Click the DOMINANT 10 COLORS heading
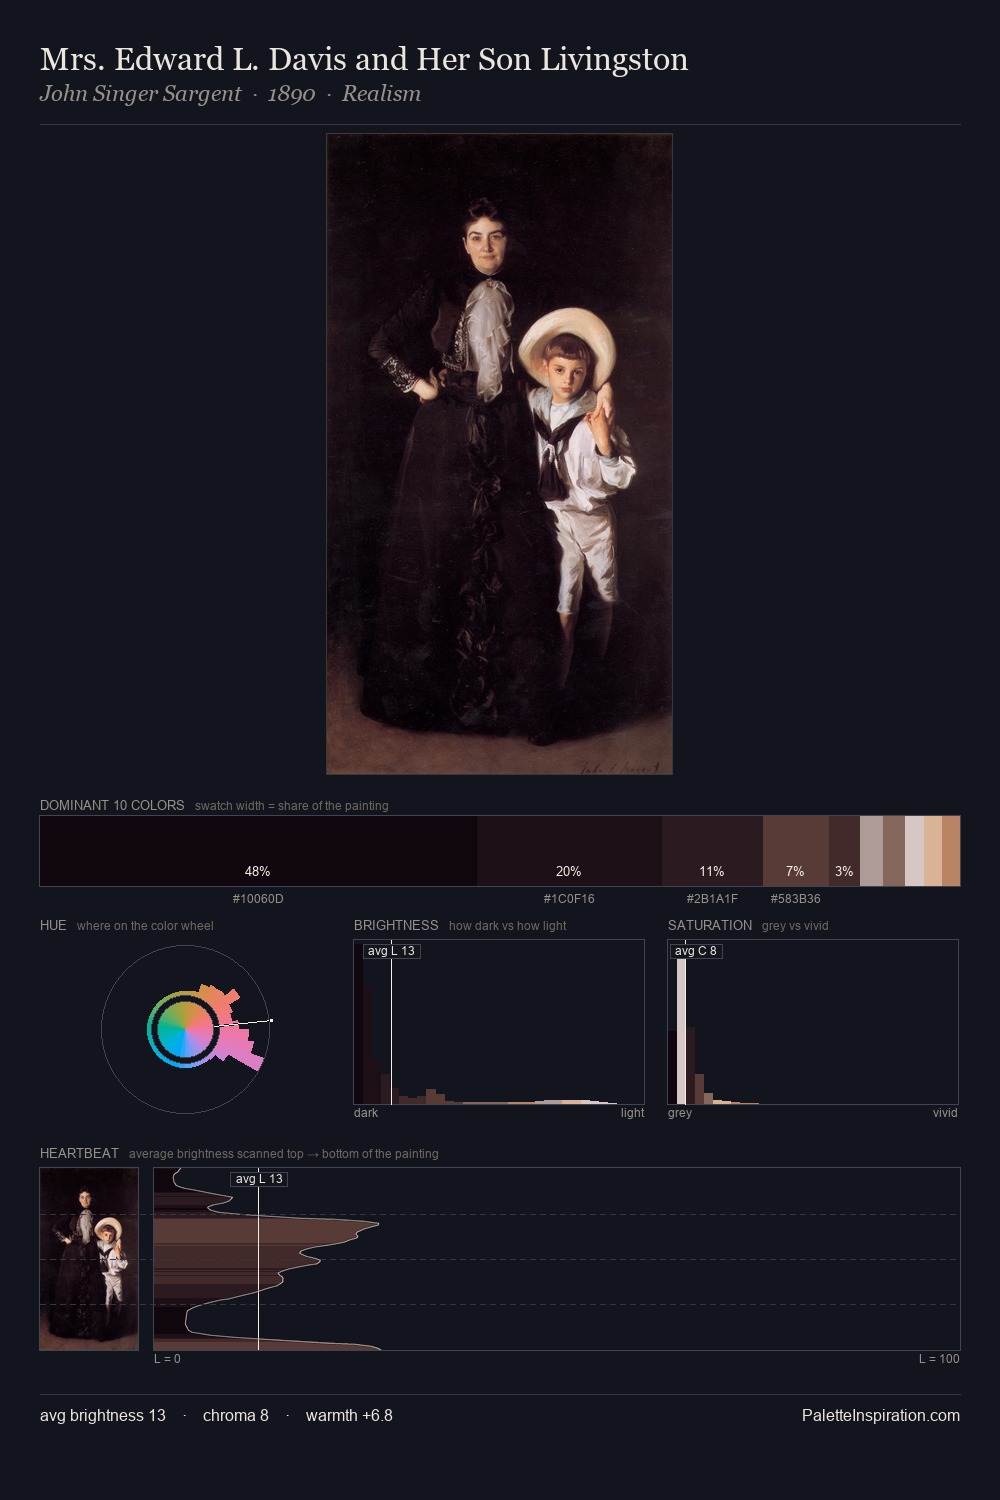 tap(112, 805)
